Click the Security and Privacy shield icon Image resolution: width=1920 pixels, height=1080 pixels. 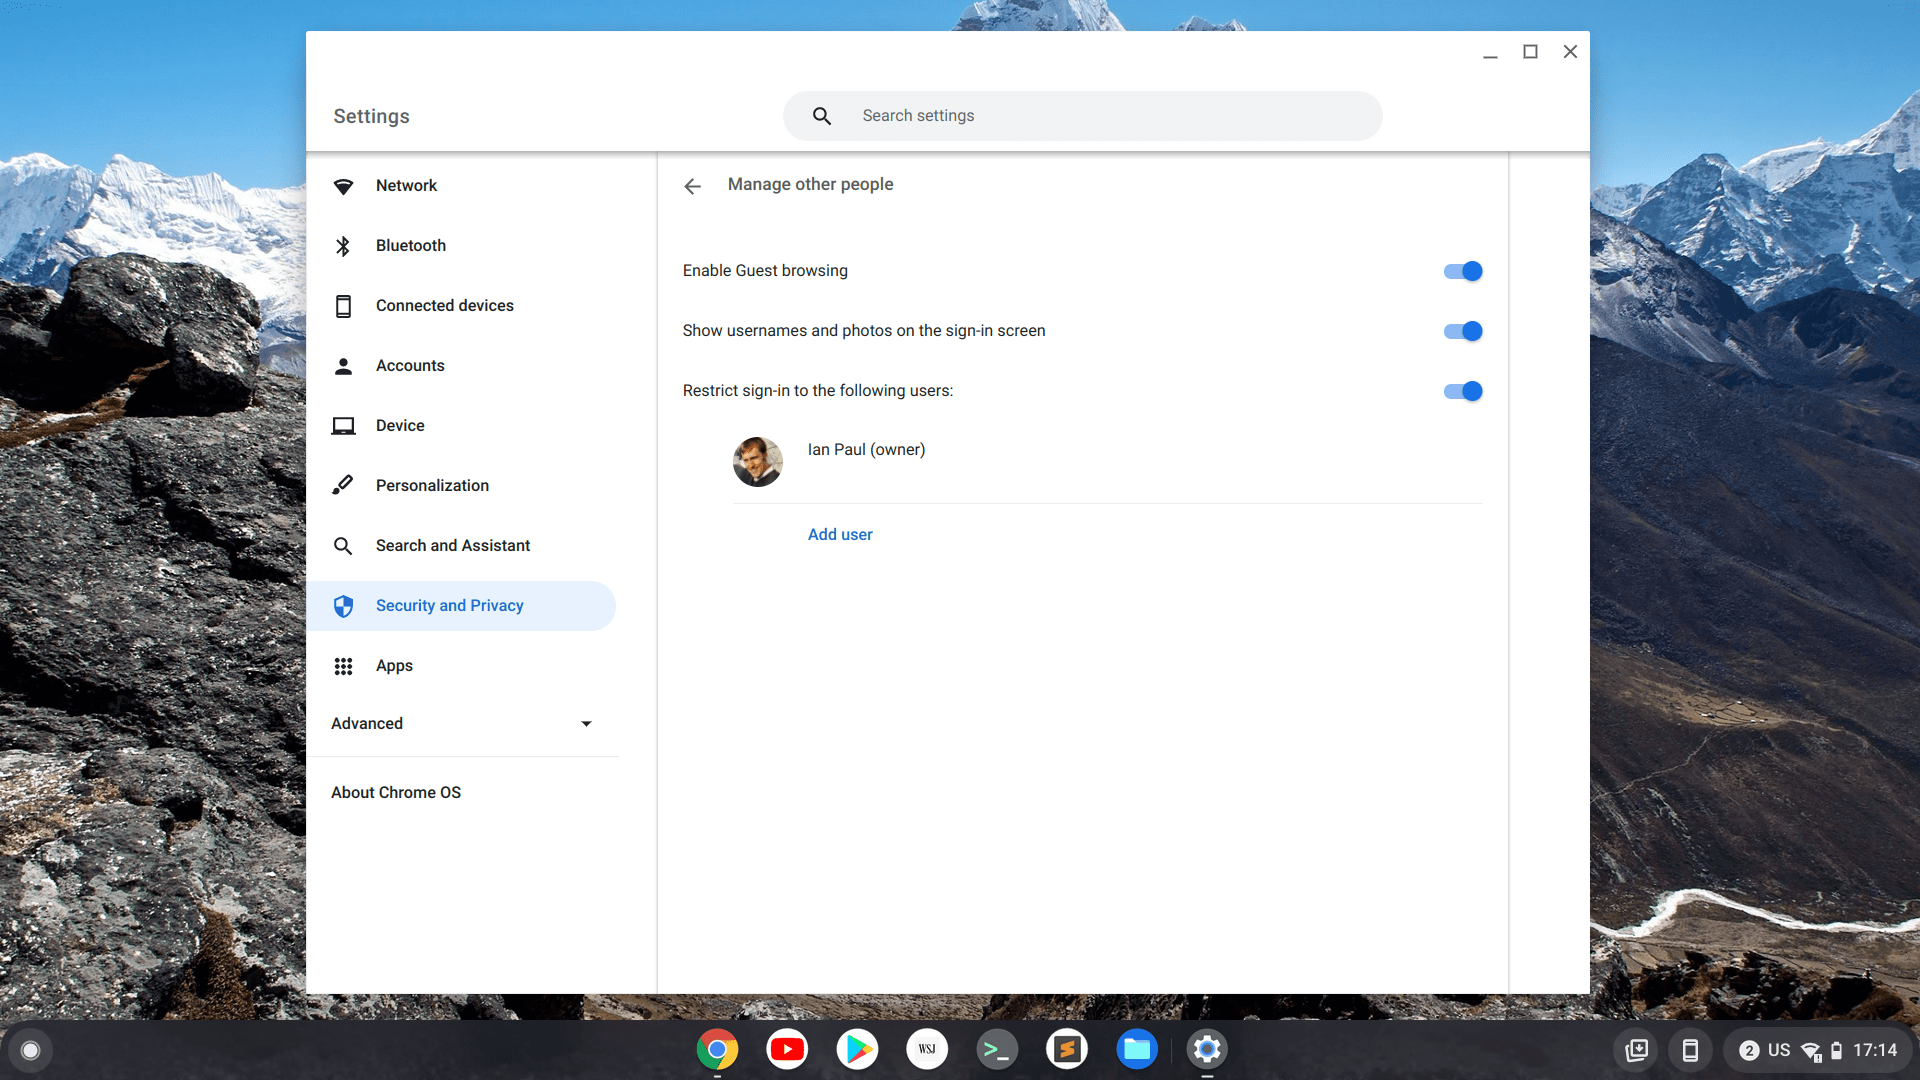tap(343, 606)
